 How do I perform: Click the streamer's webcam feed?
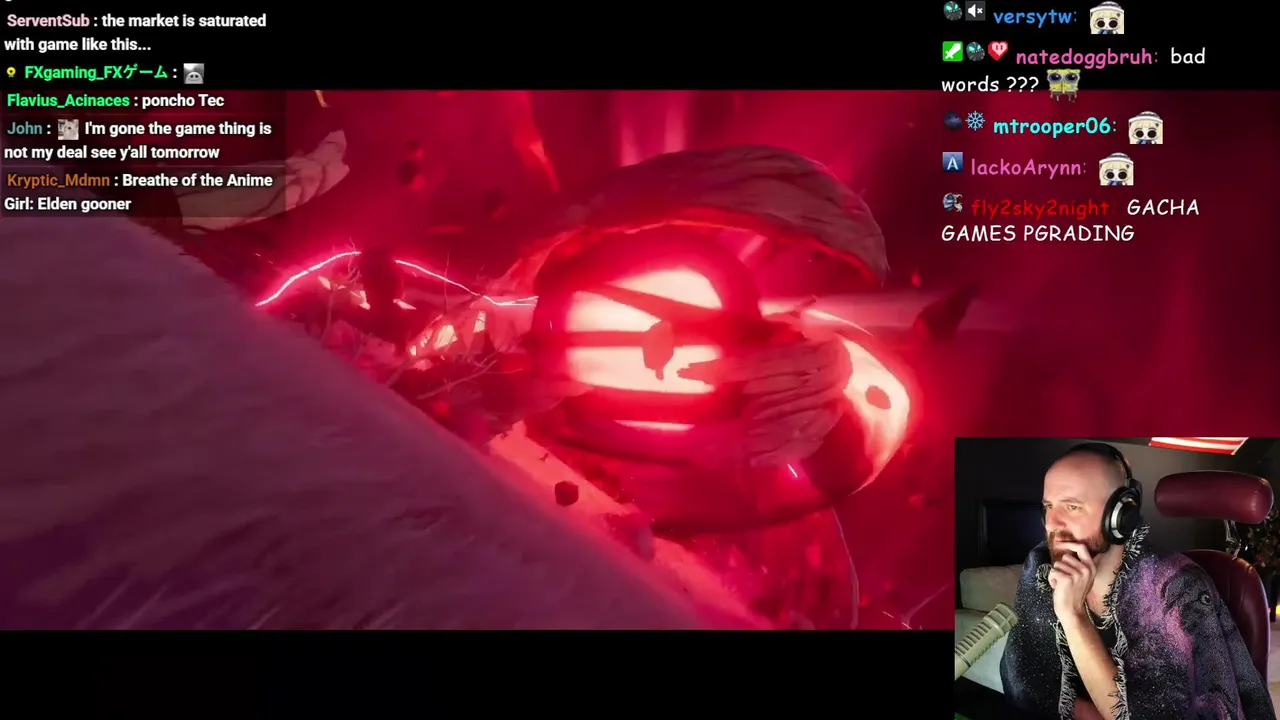tap(1117, 578)
